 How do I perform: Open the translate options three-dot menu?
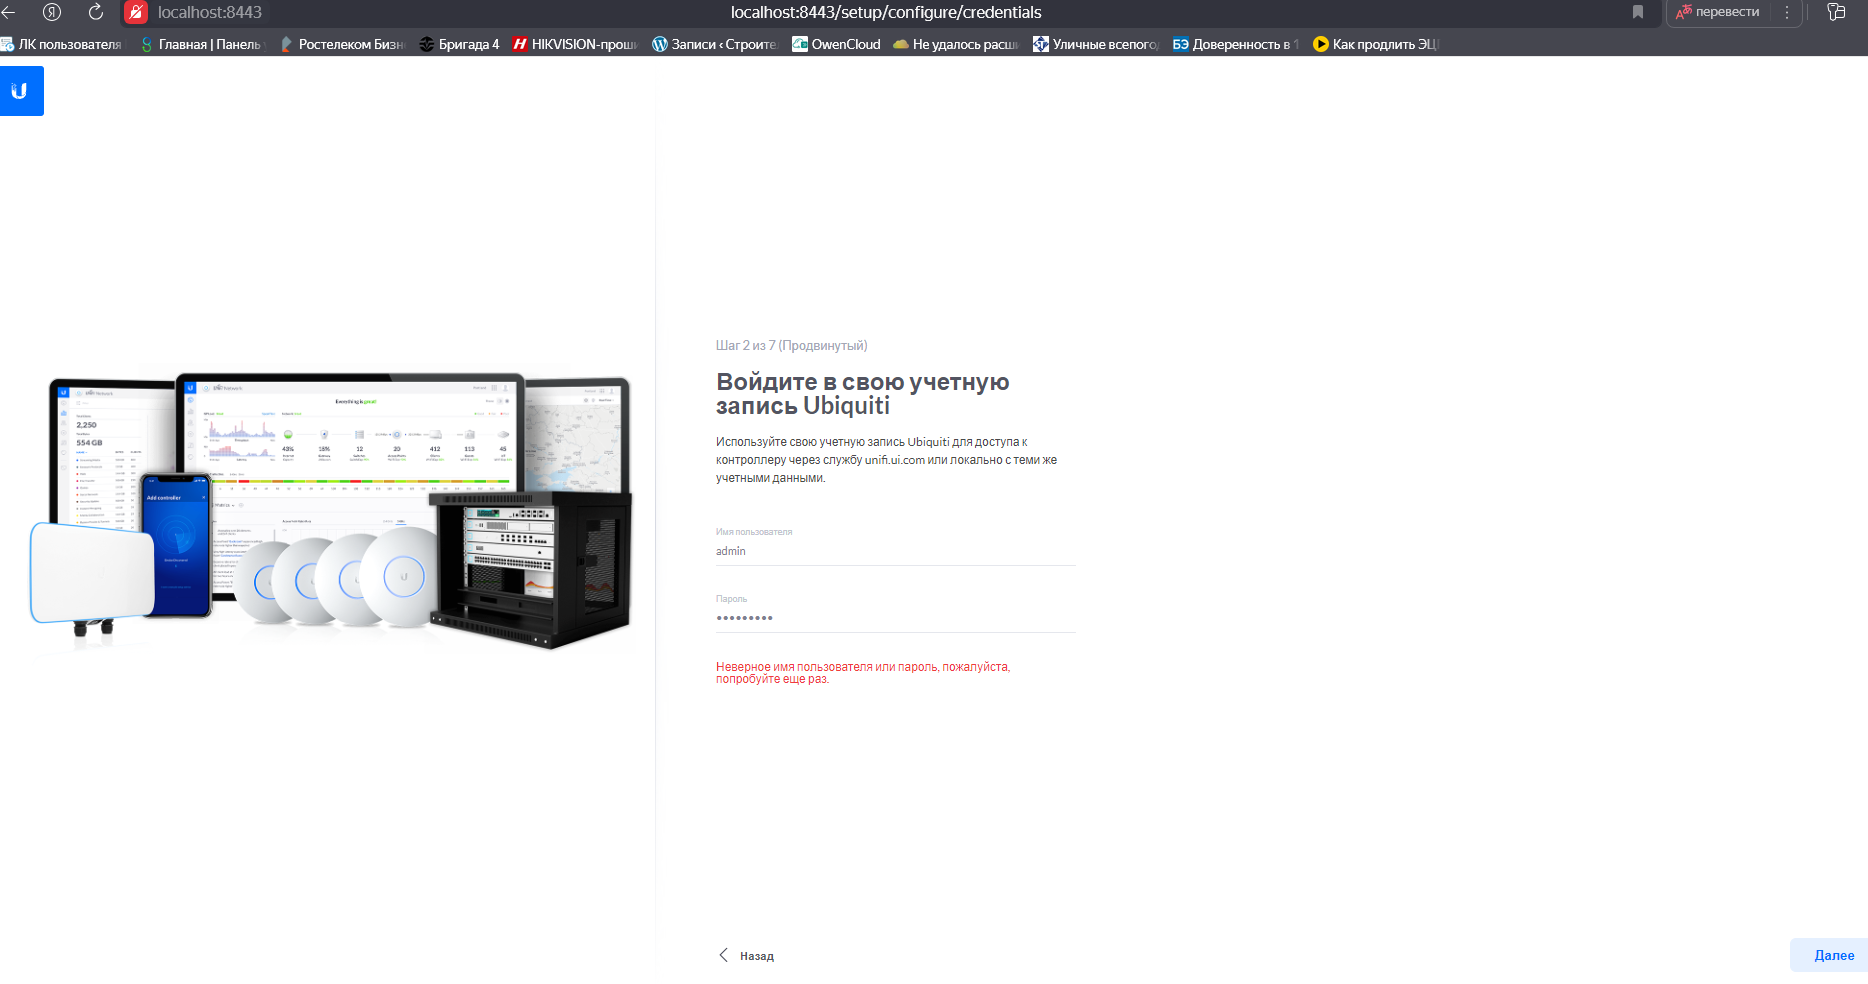pos(1787,12)
